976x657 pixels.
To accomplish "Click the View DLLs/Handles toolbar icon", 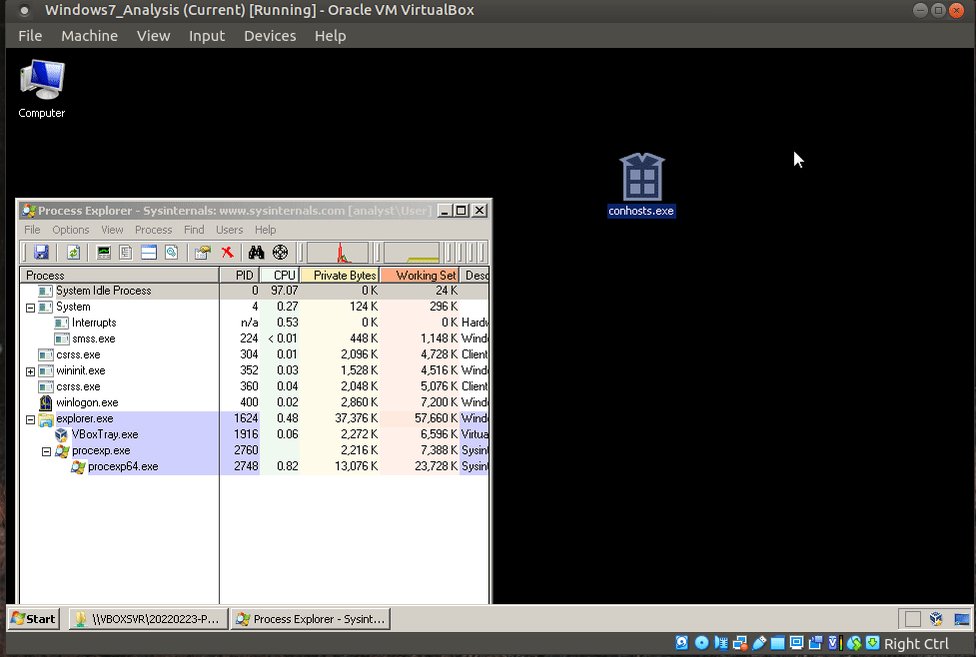I will [172, 252].
